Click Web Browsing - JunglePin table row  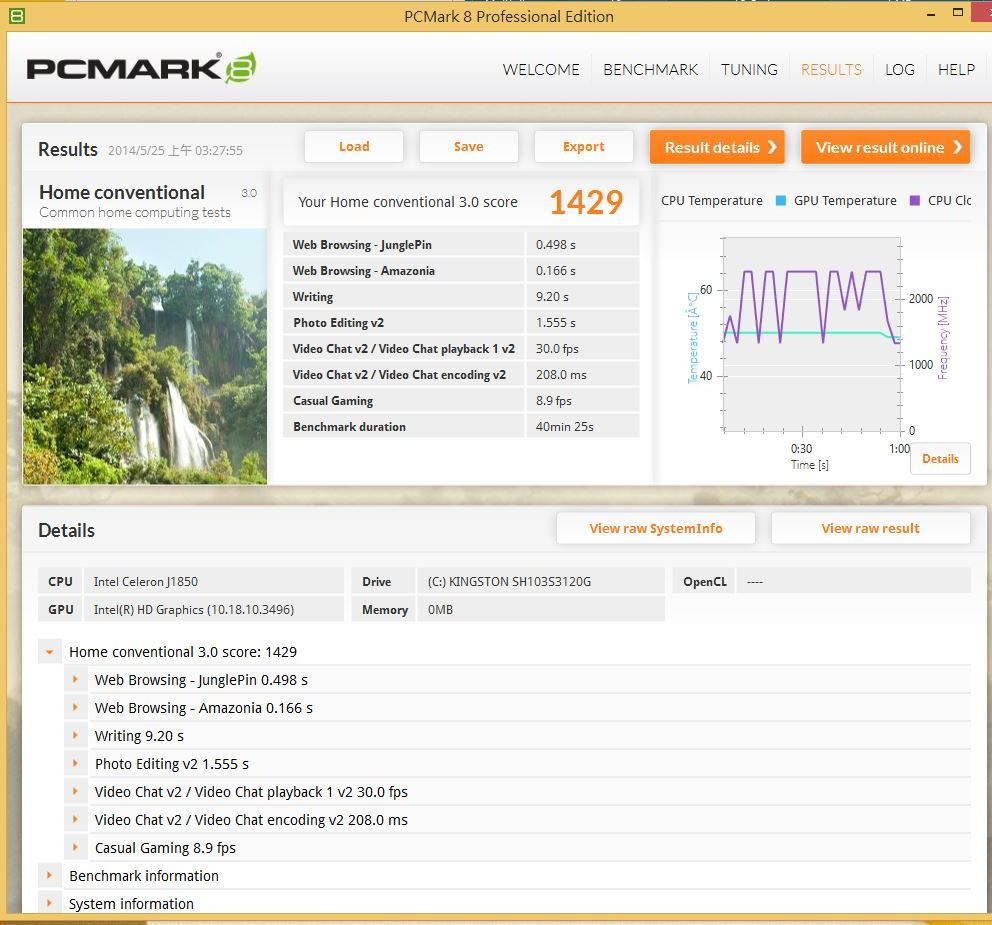(x=461, y=244)
